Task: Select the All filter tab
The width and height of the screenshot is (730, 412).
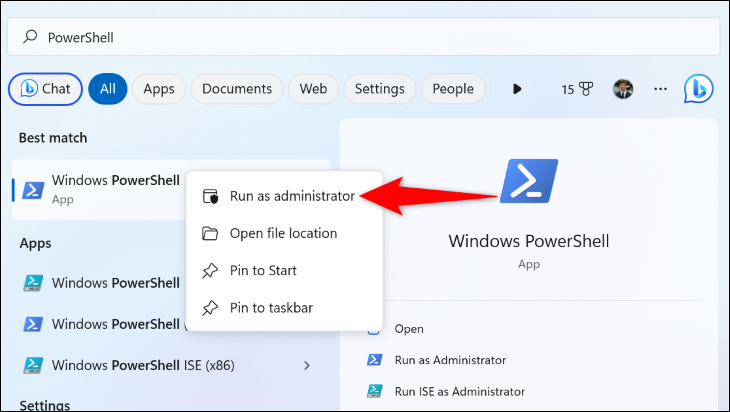Action: point(108,89)
